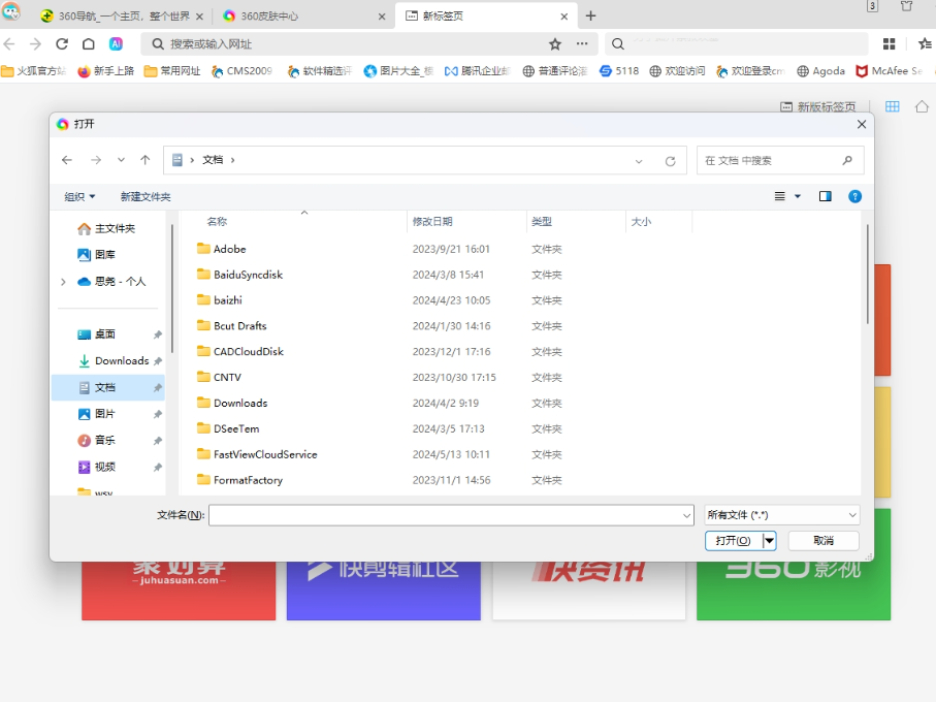Select 主文件夹 in navigation pane
The height and width of the screenshot is (702, 936).
[106, 229]
